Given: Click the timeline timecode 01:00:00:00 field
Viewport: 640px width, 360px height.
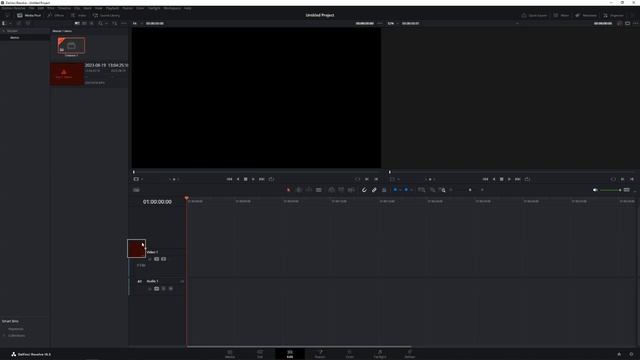Looking at the screenshot, I should point(157,202).
